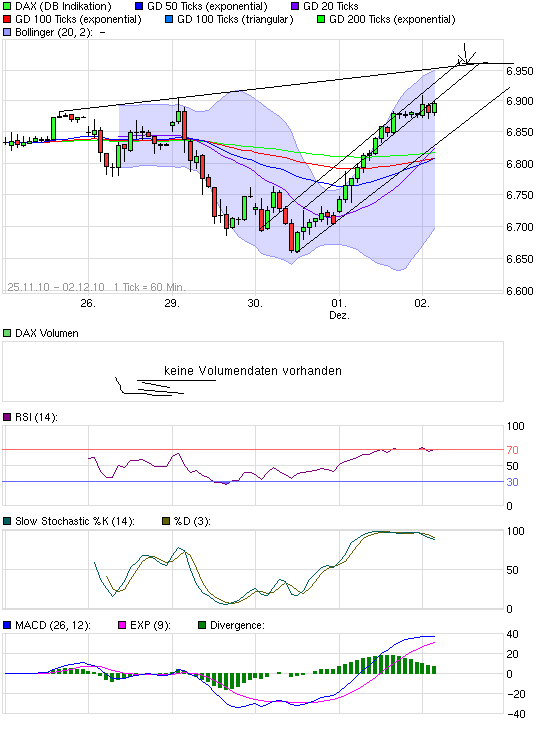The height and width of the screenshot is (748, 545).
Task: Click the 6.950 price axis label
Action: 520,71
